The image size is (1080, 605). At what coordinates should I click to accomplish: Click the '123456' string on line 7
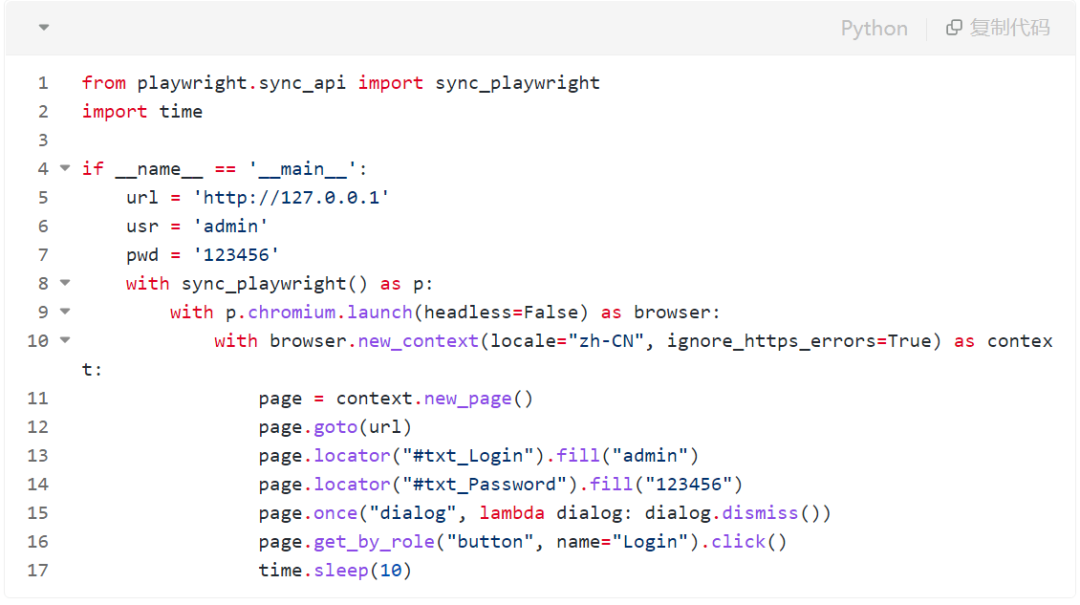coord(236,255)
